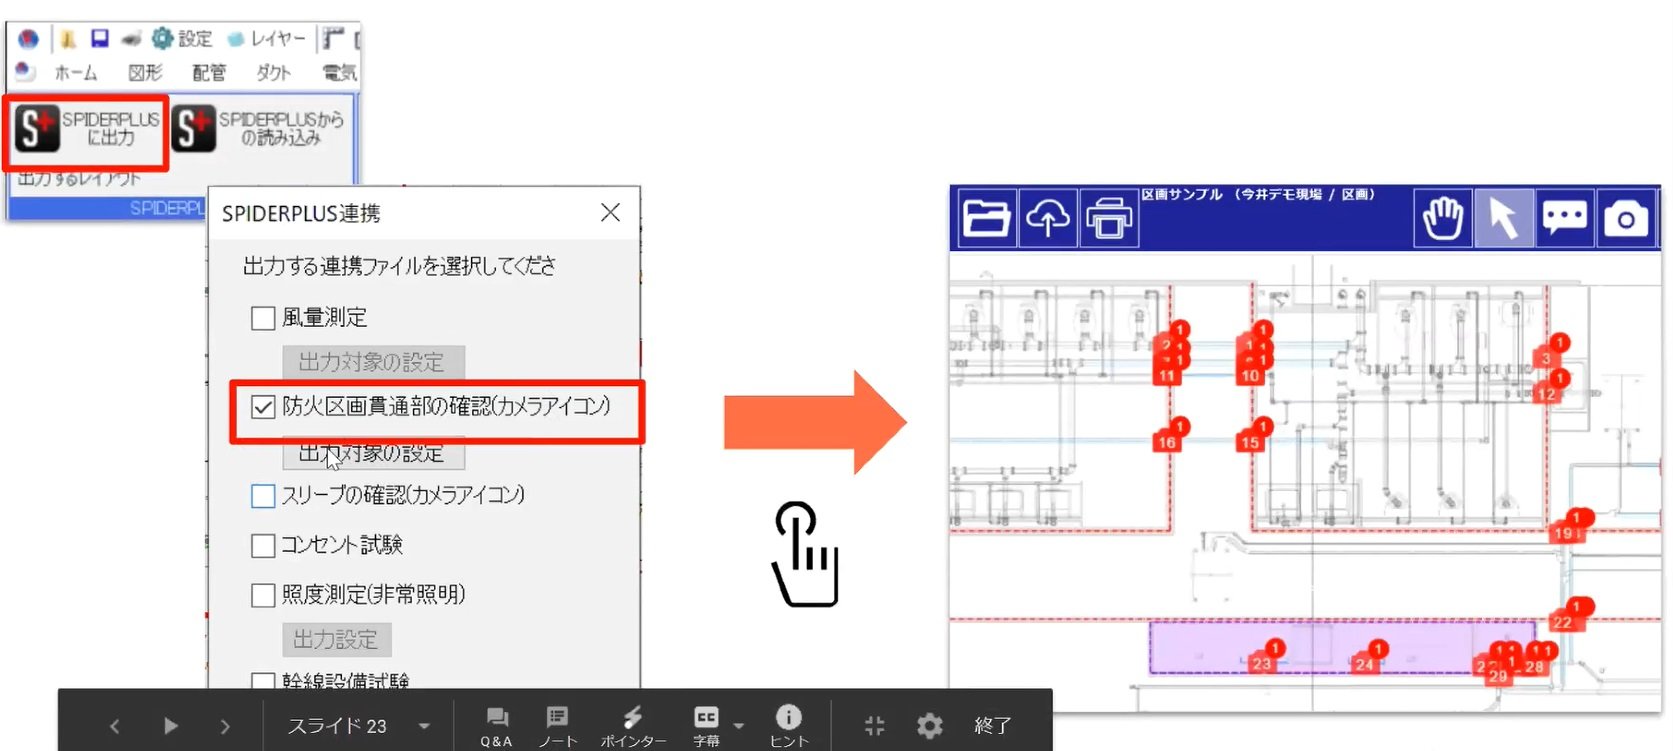Check the 幹線設備試験 checkbox
This screenshot has width=1673, height=751.
click(x=263, y=682)
